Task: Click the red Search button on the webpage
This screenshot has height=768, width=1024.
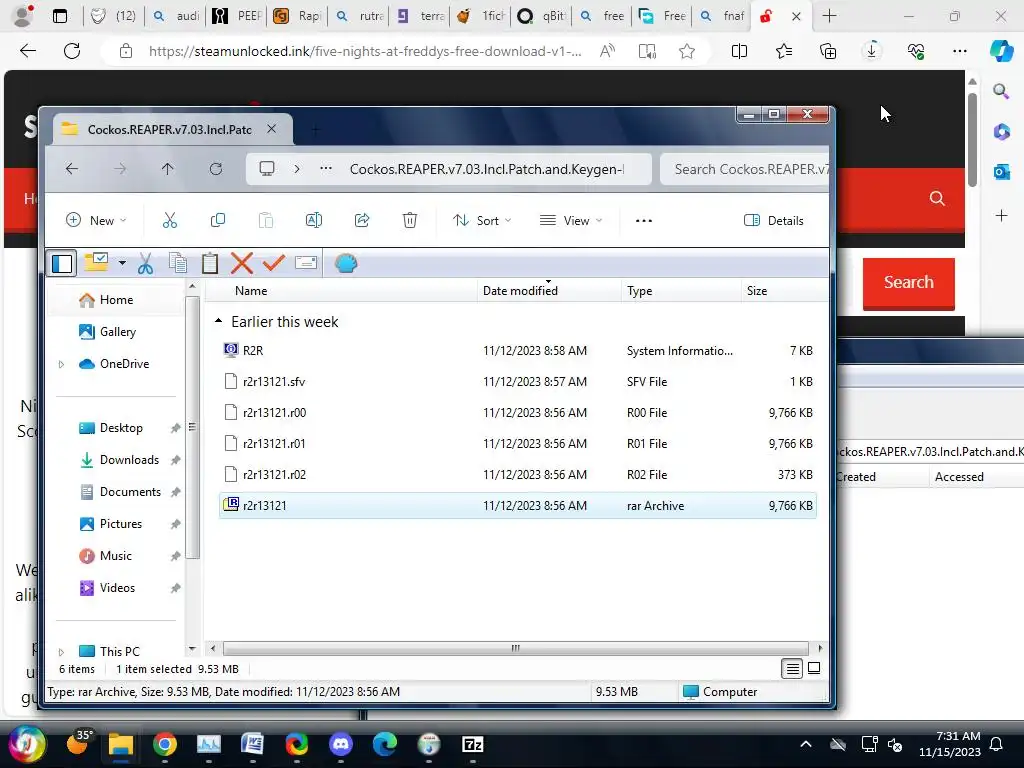Action: point(908,282)
